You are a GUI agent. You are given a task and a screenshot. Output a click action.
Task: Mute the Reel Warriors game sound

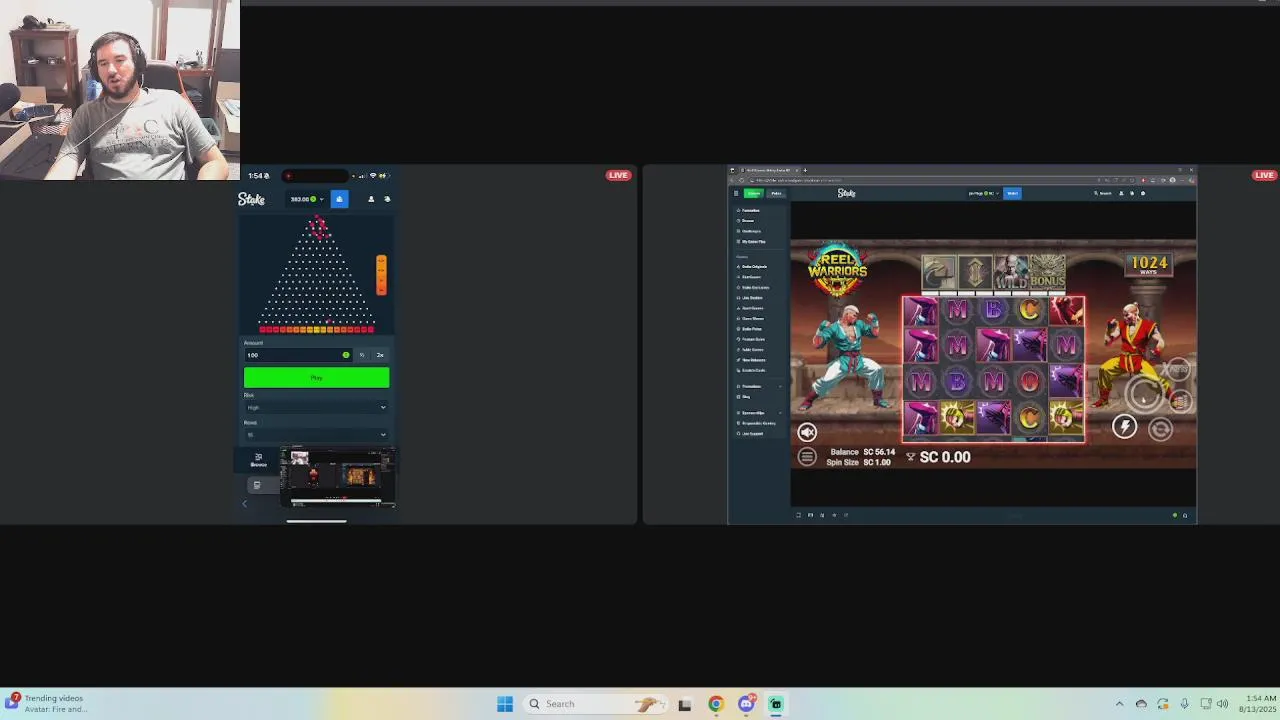[x=807, y=432]
